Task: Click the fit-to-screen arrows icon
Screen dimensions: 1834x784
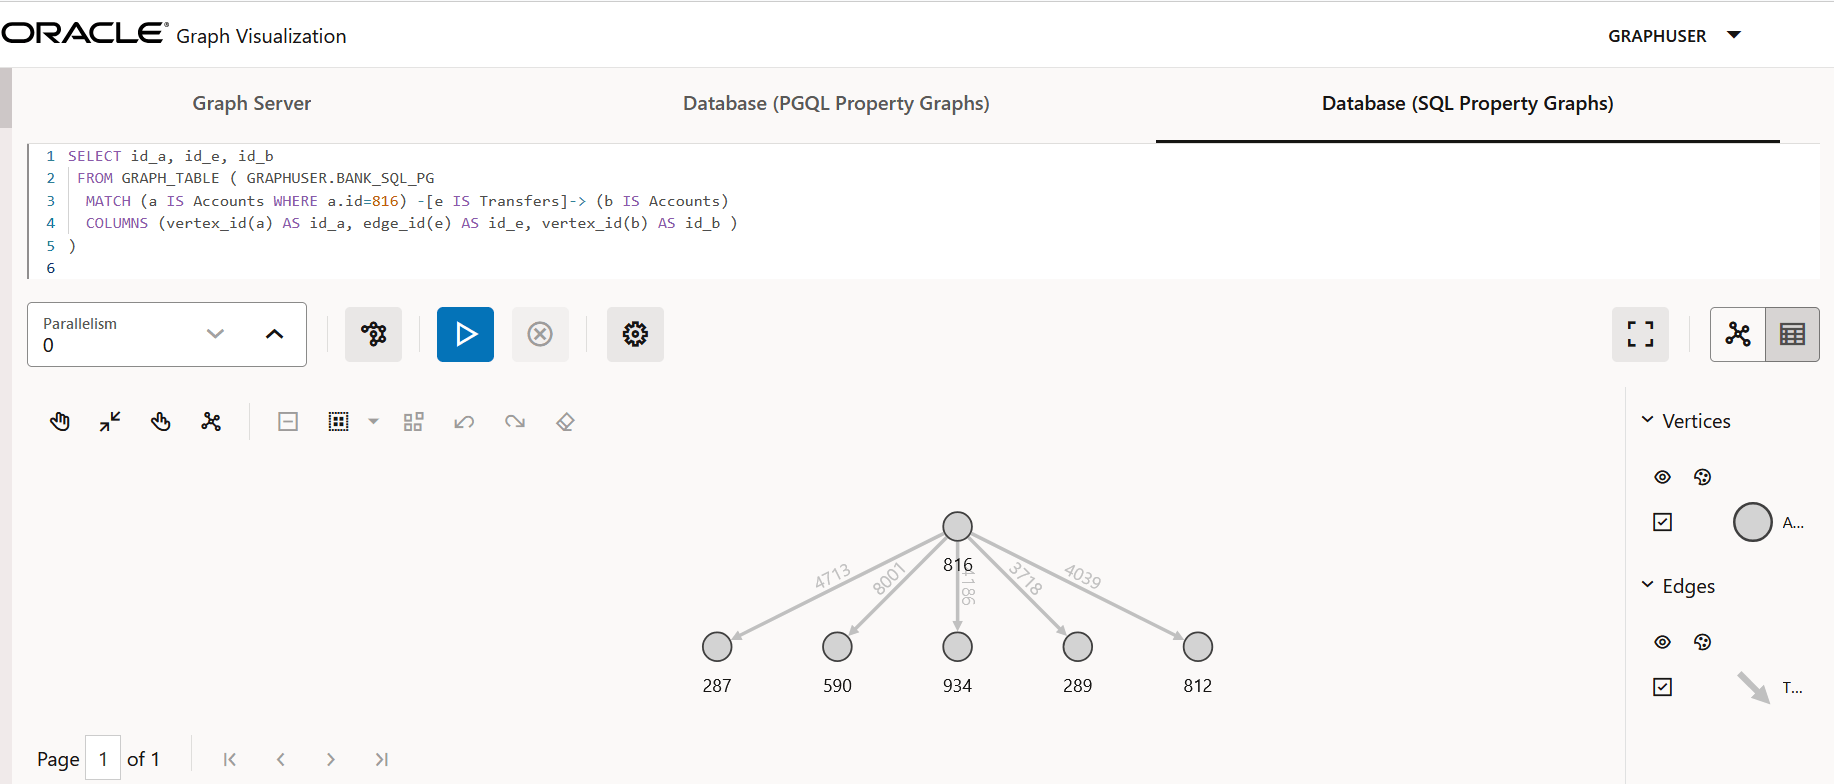Action: point(110,422)
